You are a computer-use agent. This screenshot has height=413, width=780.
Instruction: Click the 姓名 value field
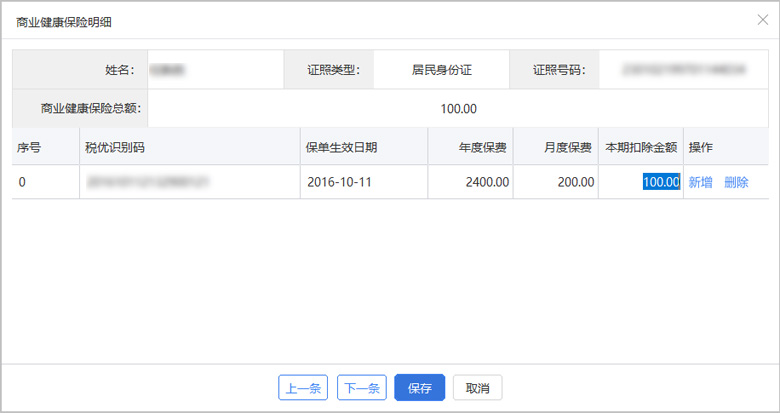215,70
